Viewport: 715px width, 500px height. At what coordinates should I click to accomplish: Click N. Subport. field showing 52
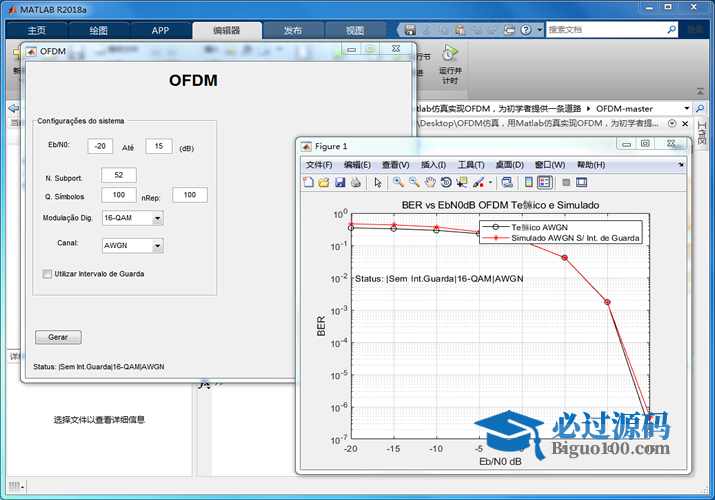(119, 175)
